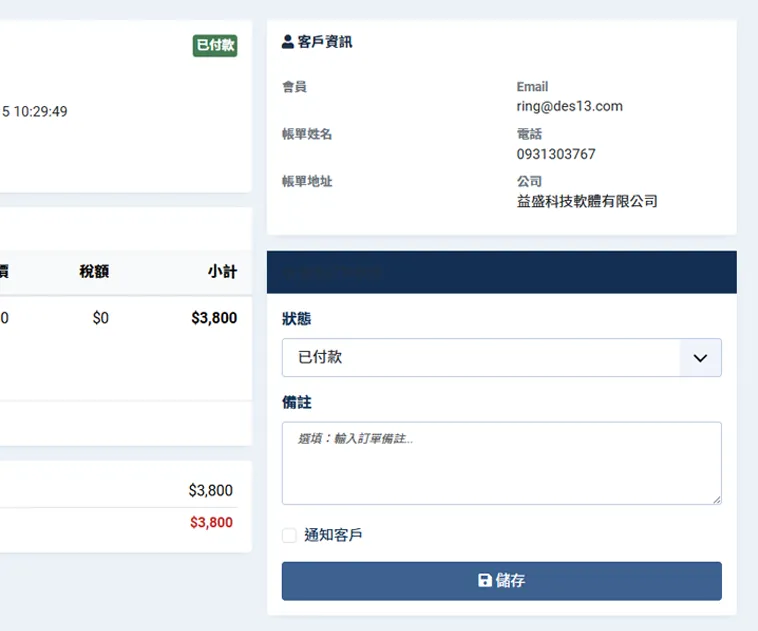The image size is (758, 631).
Task: Click the $0 tax amount cell
Action: pyautogui.click(x=101, y=318)
